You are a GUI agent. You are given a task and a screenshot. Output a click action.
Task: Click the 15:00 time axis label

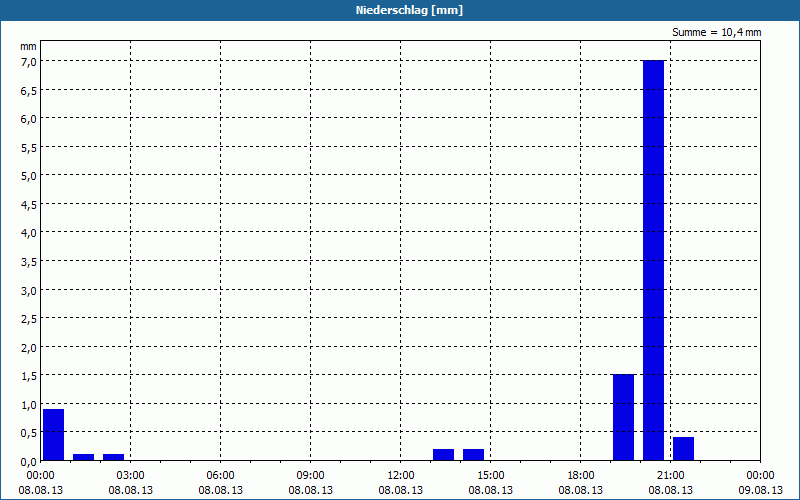tap(491, 476)
